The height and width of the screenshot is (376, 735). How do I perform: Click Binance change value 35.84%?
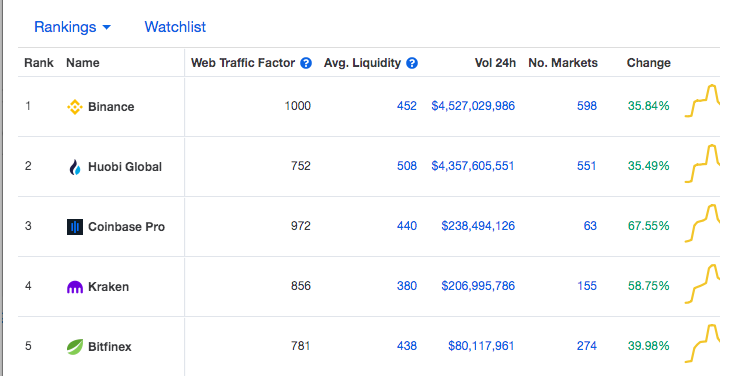pos(649,106)
